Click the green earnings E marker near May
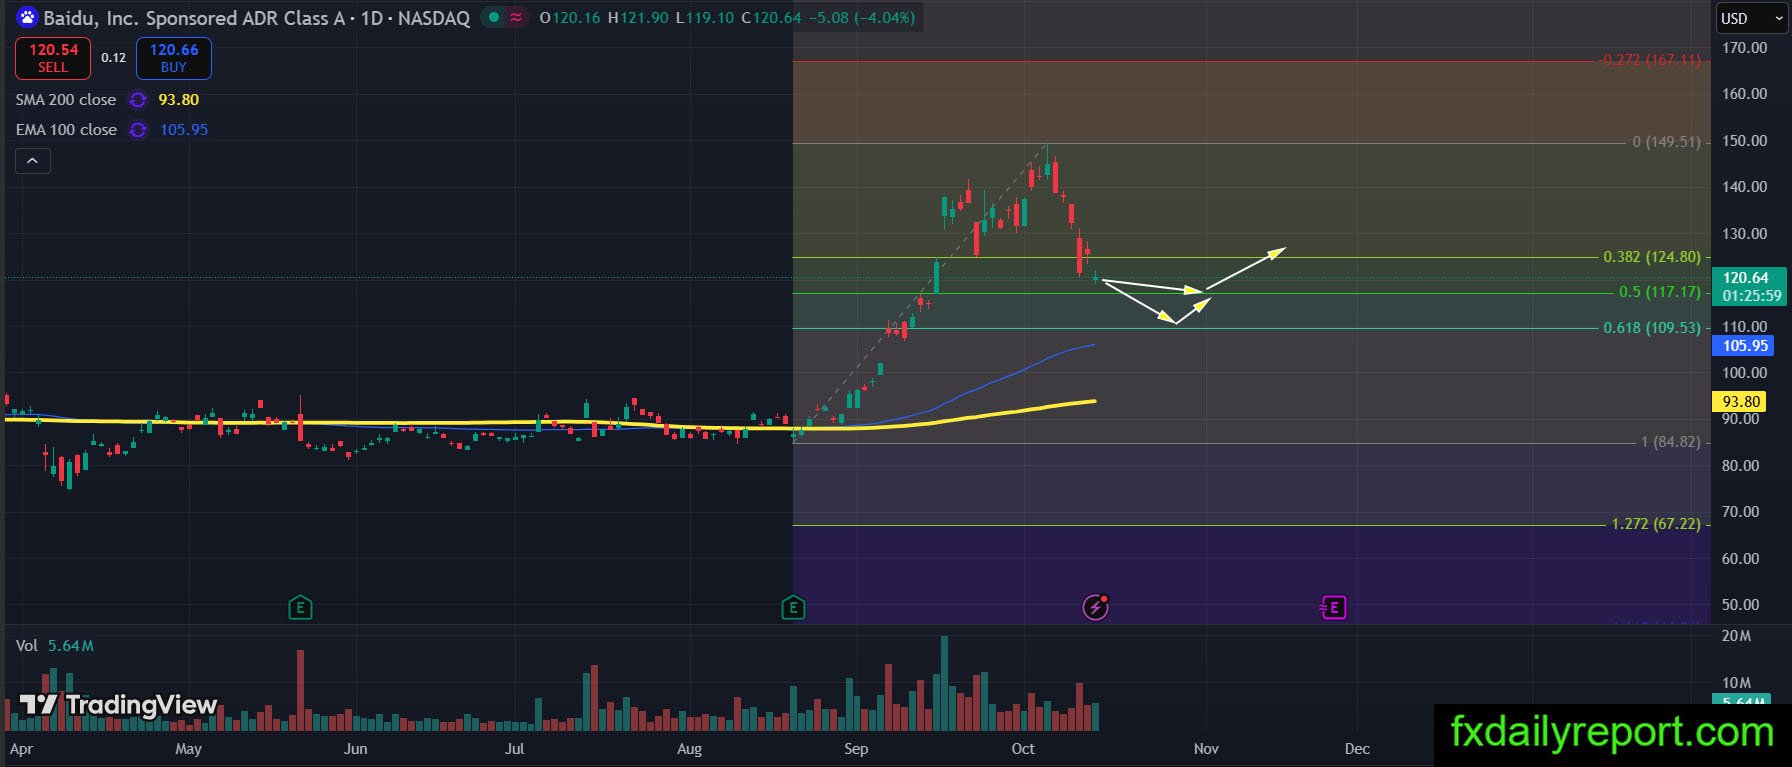This screenshot has width=1792, height=767. coord(300,606)
